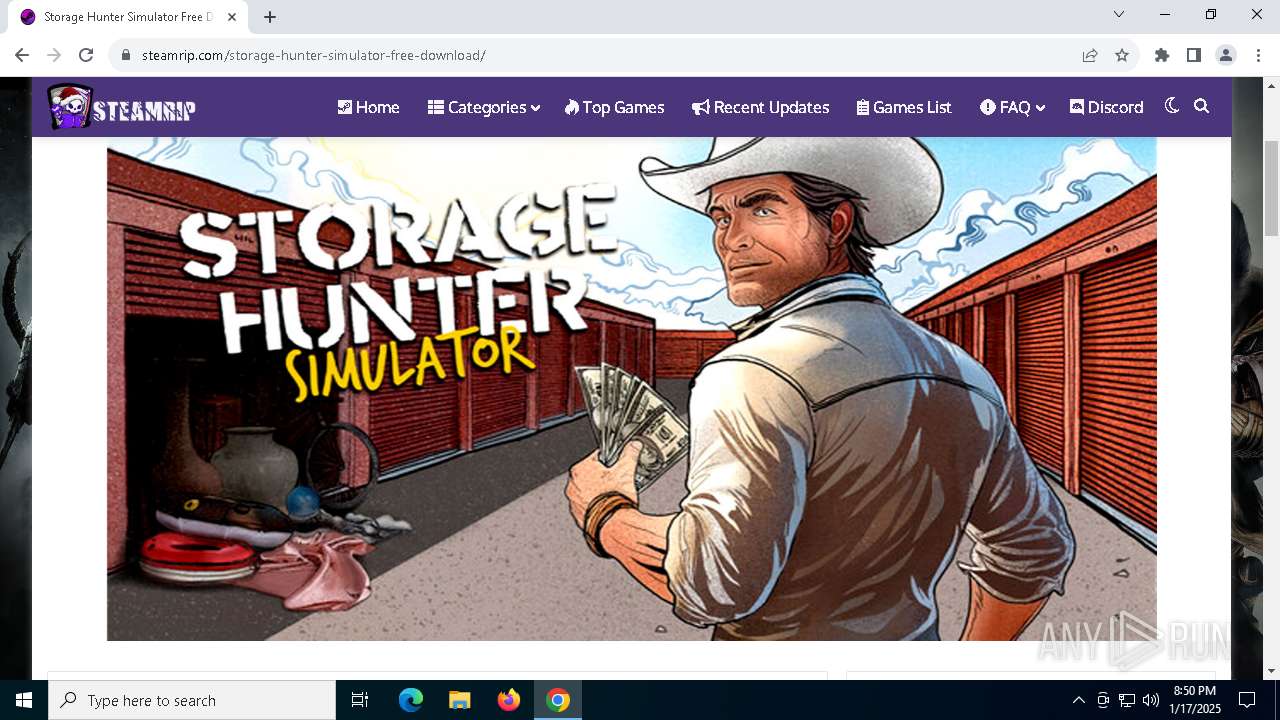The height and width of the screenshot is (720, 1280).
Task: Share this page icon
Action: 1090,55
